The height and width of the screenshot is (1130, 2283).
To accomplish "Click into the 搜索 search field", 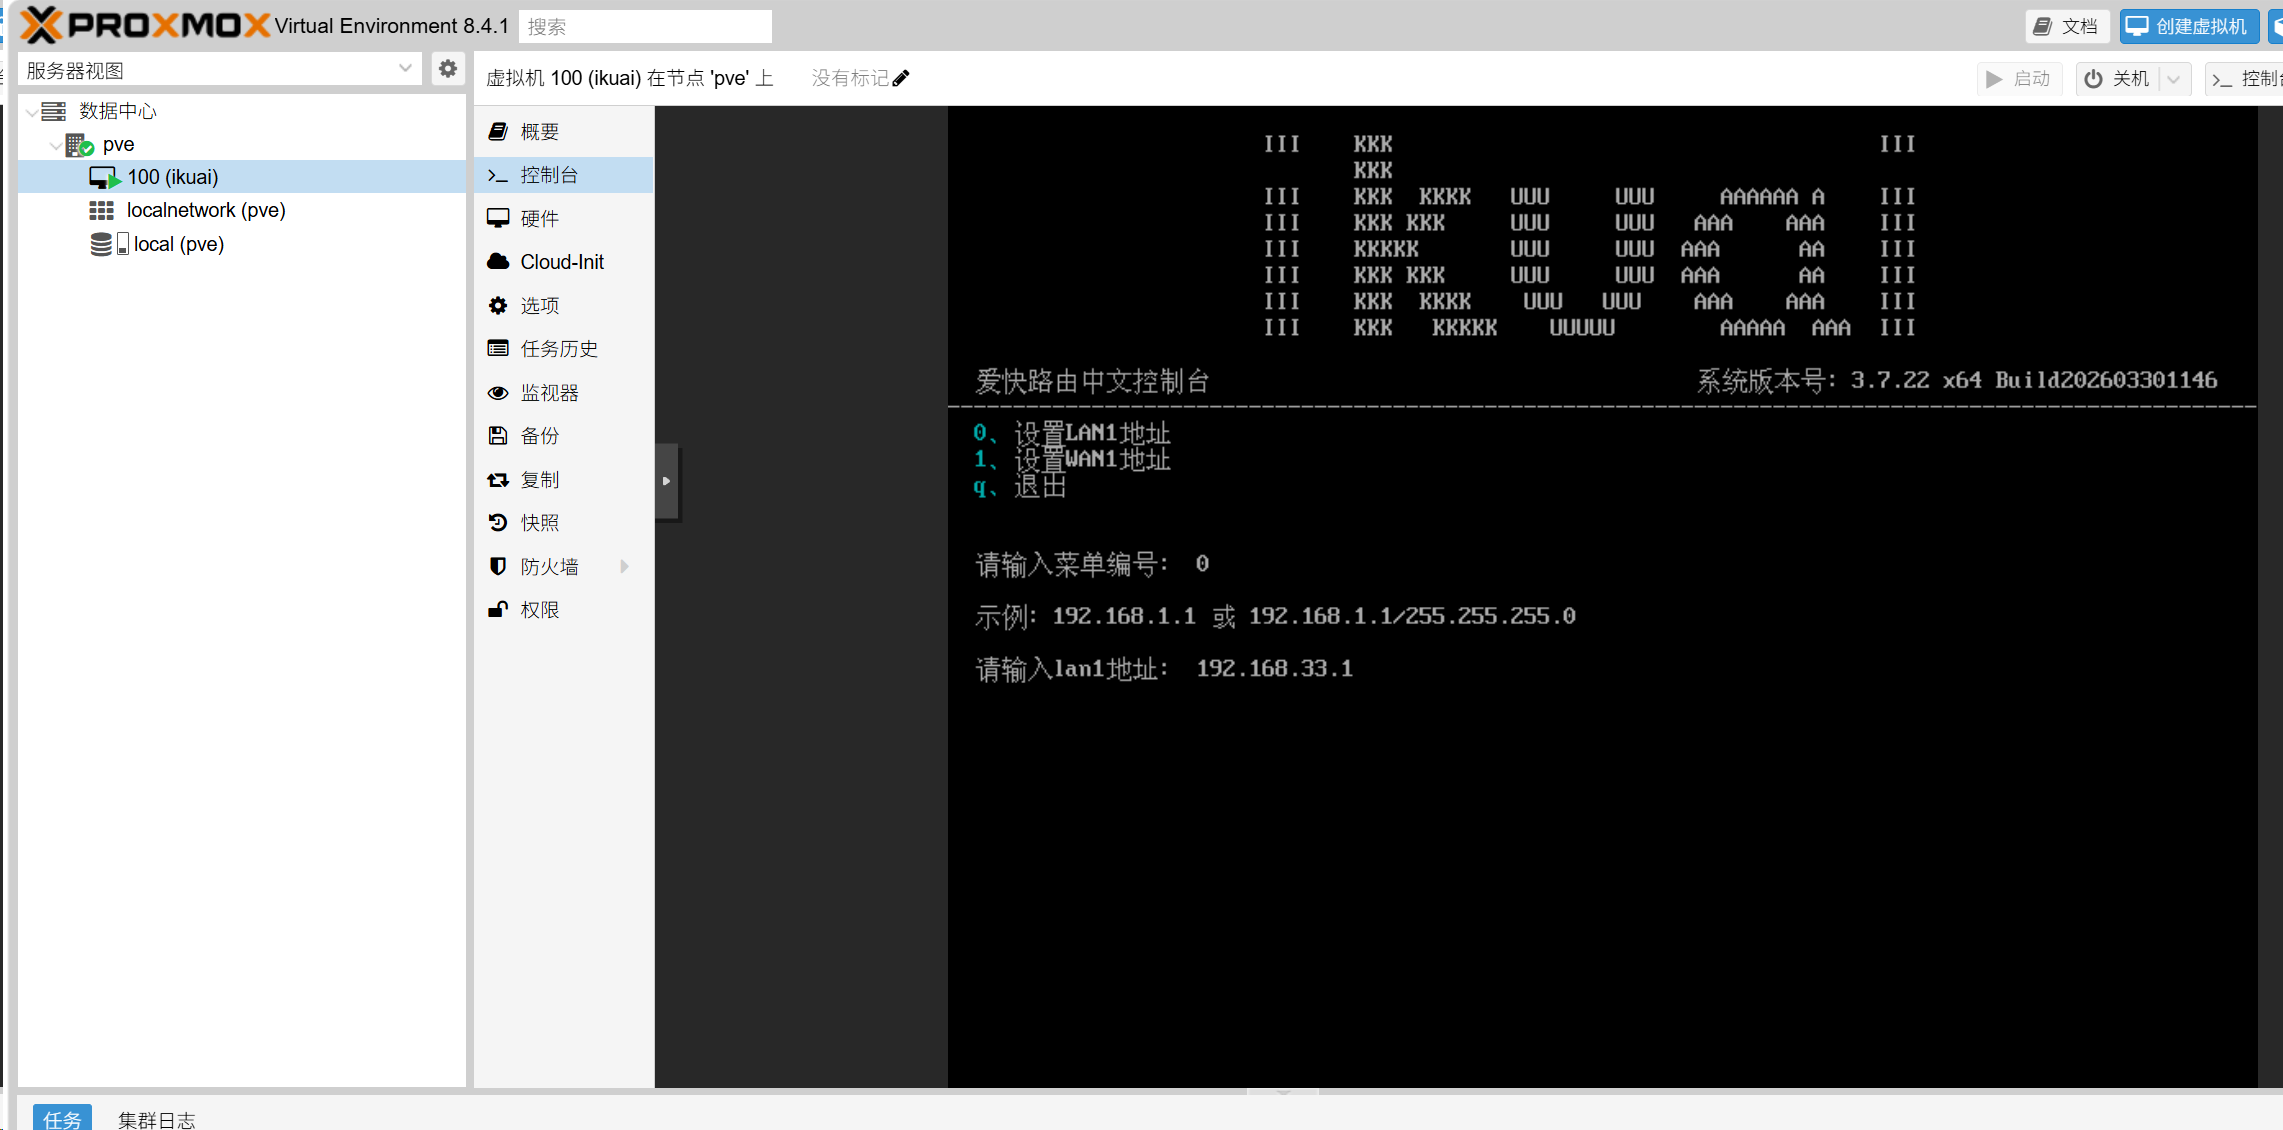I will click(645, 27).
